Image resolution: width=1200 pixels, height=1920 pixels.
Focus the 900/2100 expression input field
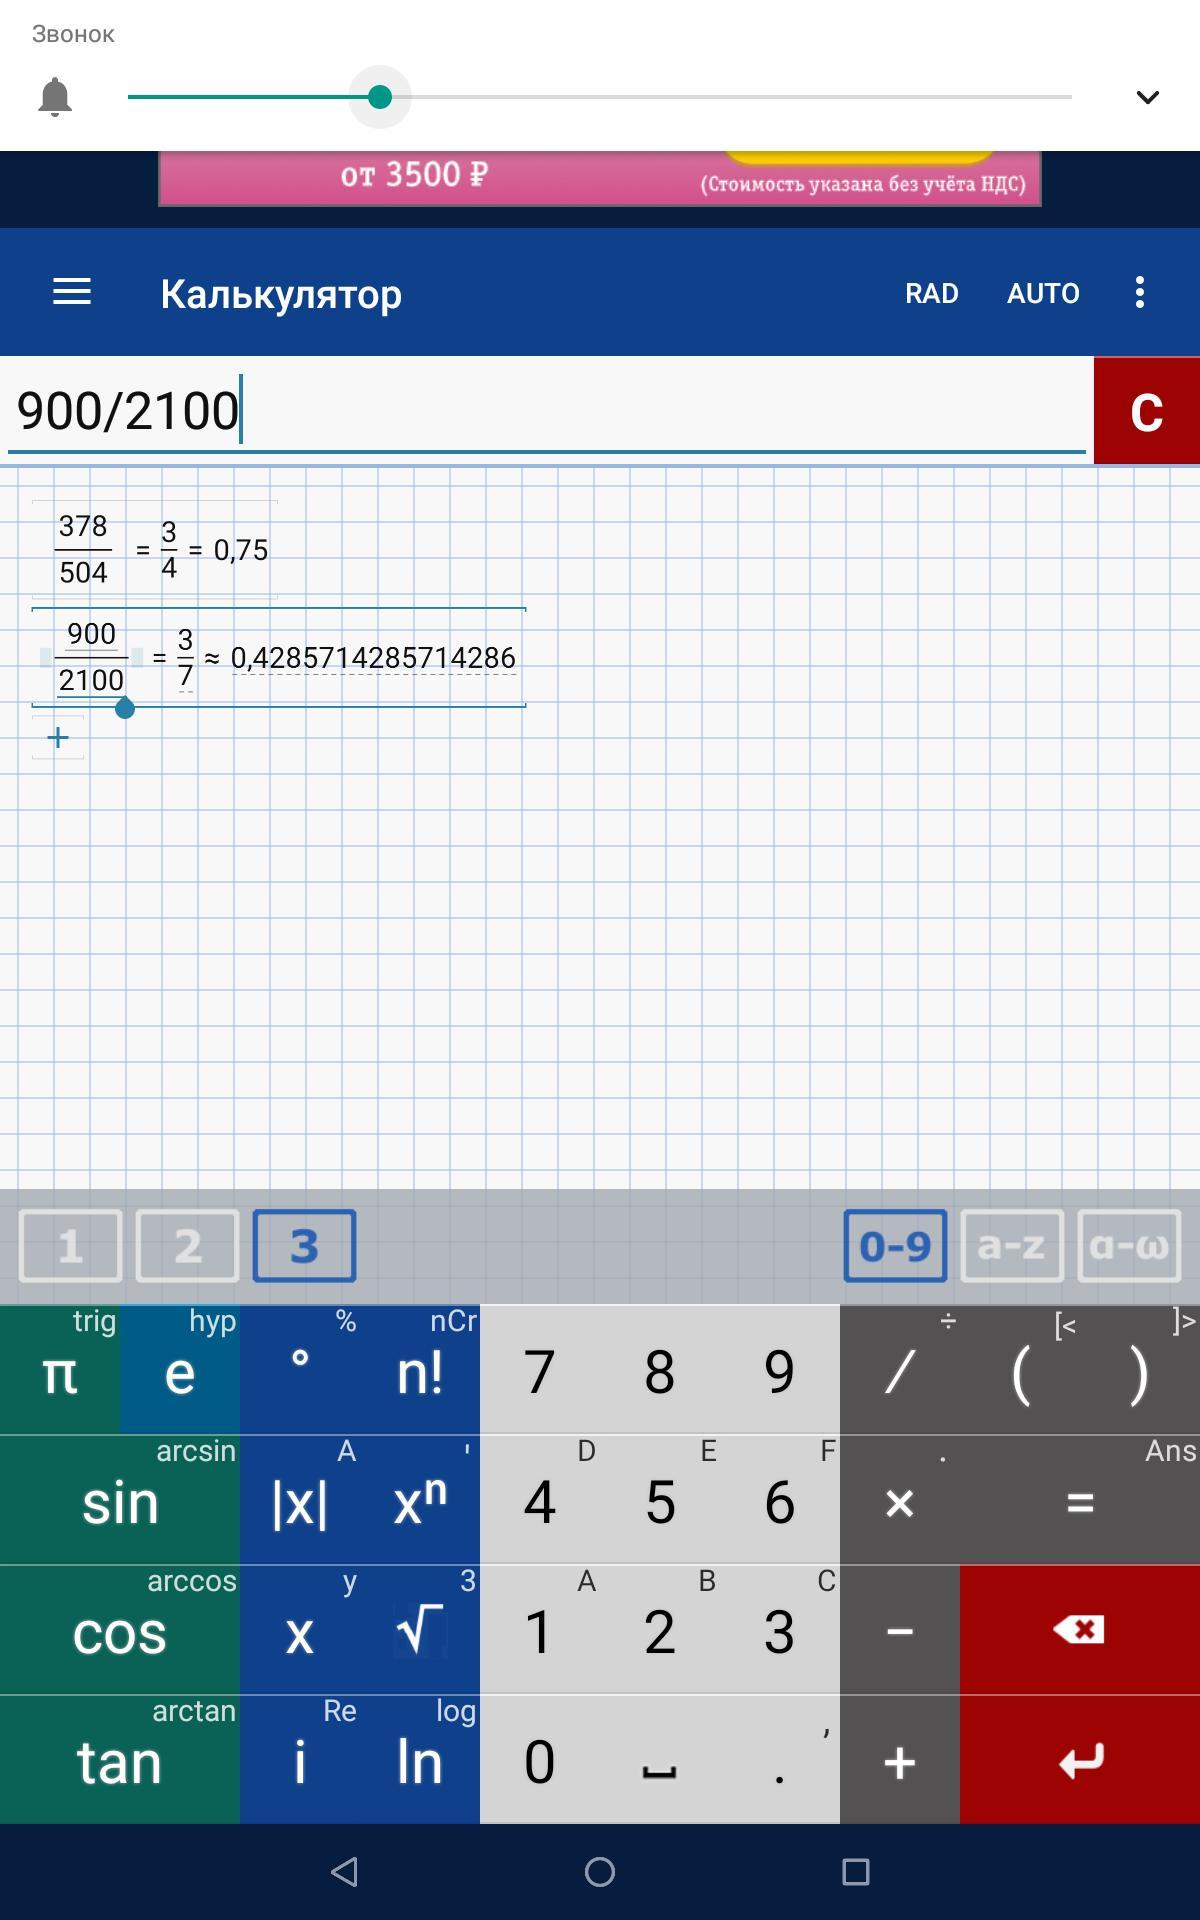click(x=545, y=411)
